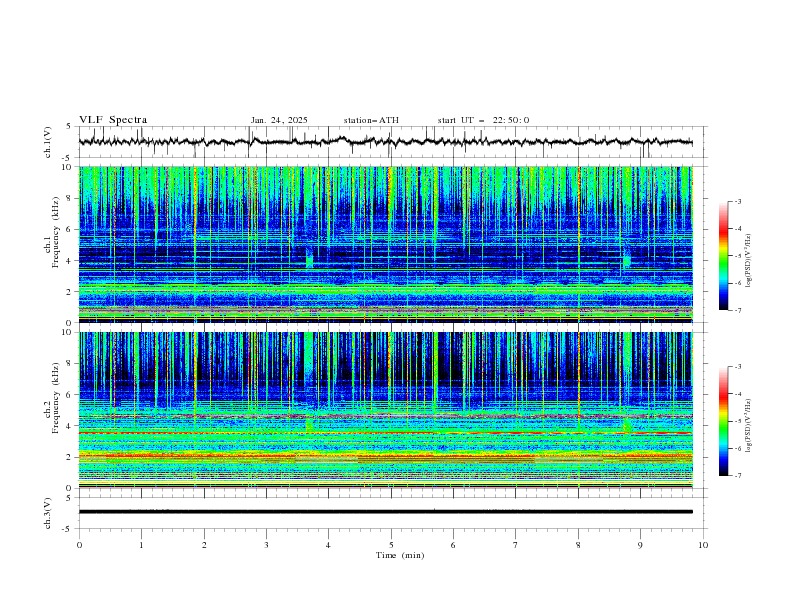
Task: Click the "-7" label on ch.2 color bar
Action: tap(738, 476)
